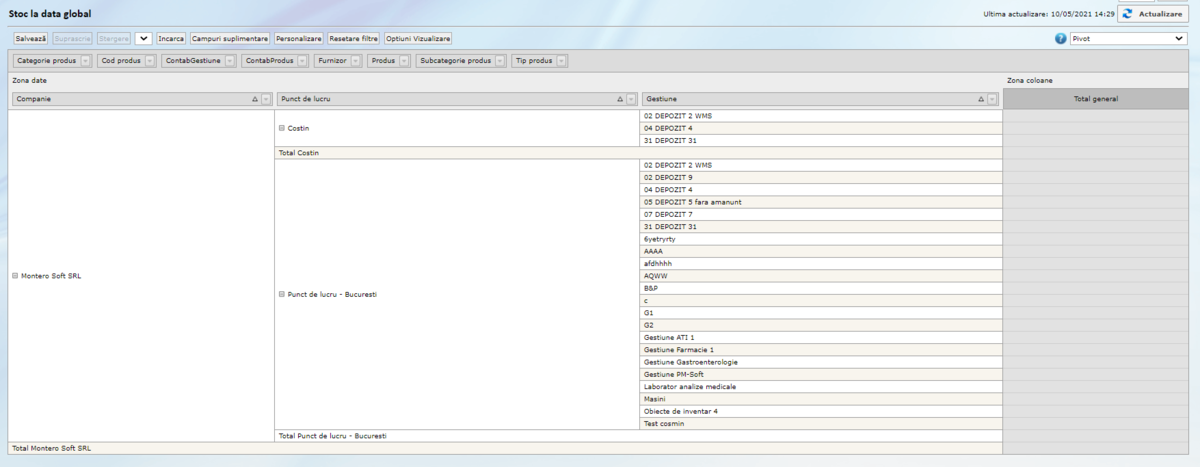
Task: Collapse the Costin work point group
Action: [282, 129]
